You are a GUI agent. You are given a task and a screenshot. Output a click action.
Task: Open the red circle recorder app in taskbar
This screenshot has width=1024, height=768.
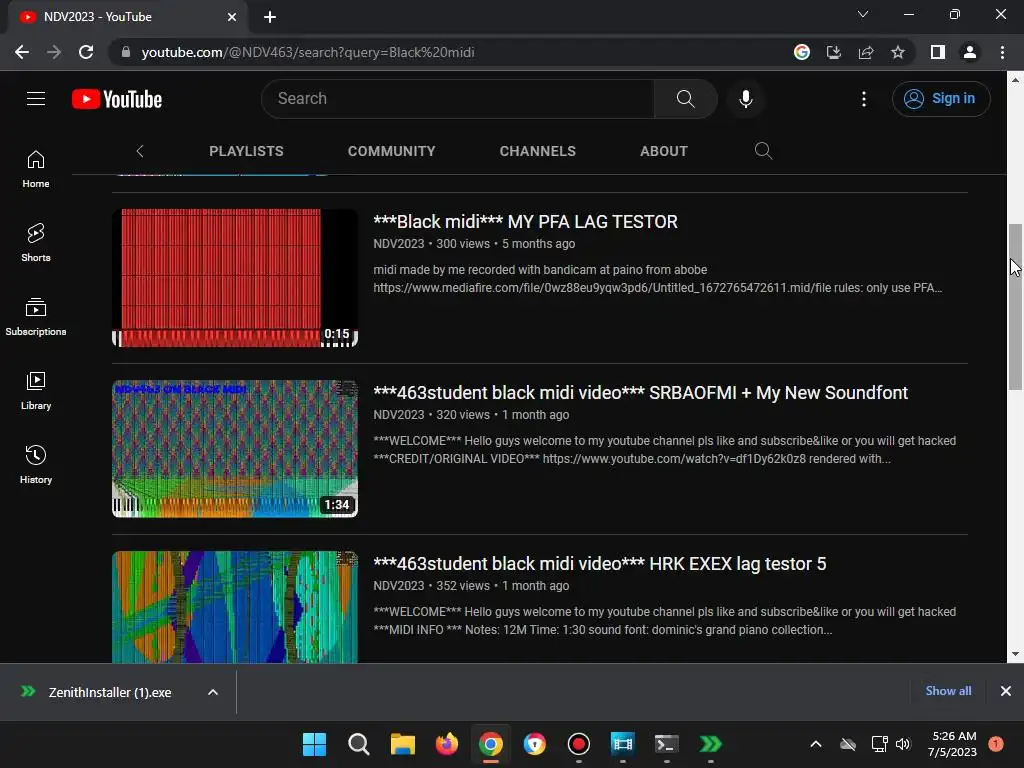pos(579,744)
